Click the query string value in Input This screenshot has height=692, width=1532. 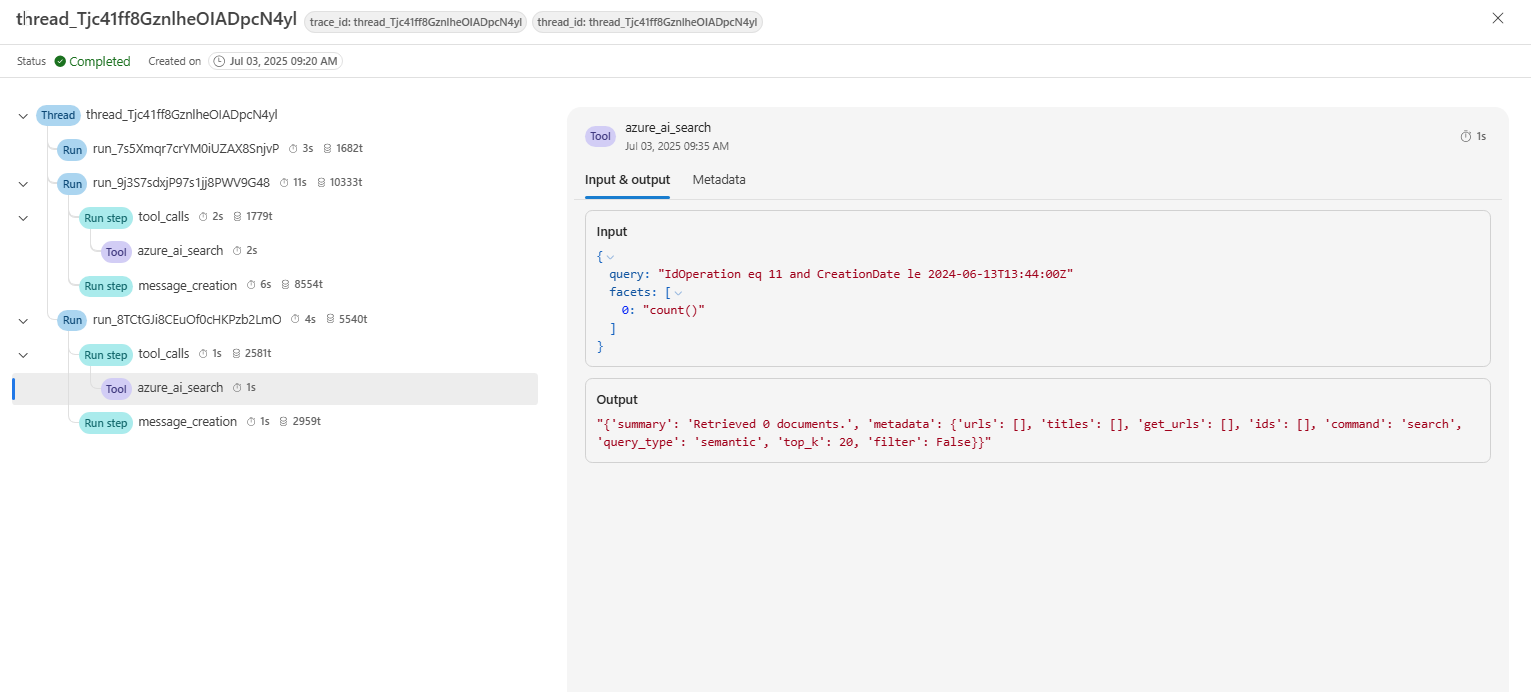pos(865,274)
